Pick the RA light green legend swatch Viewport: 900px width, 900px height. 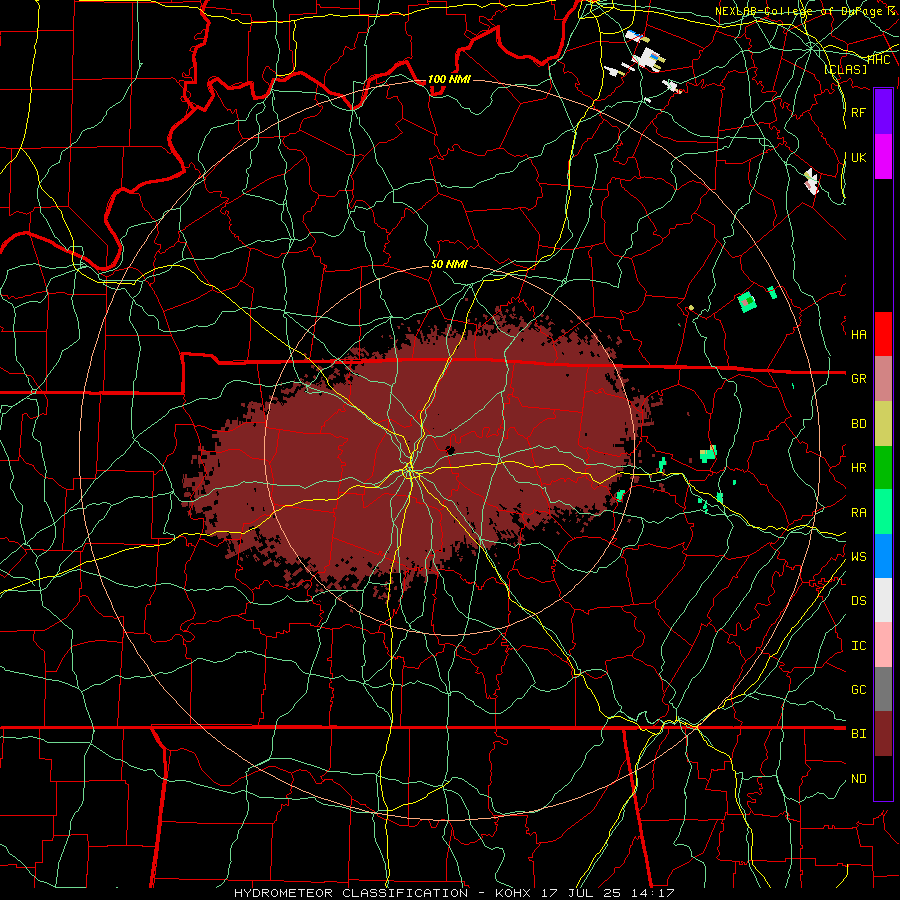883,511
